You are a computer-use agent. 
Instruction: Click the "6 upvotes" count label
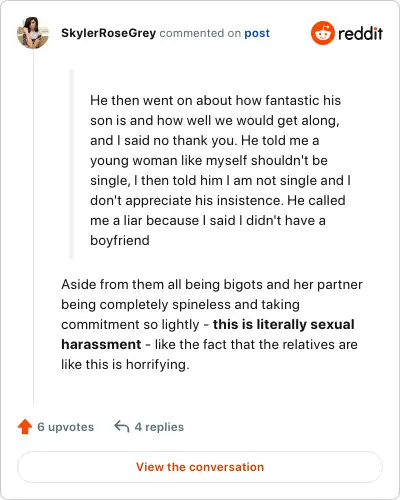(x=66, y=427)
